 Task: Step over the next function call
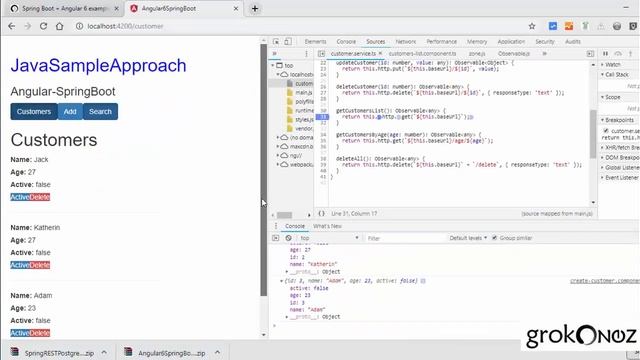[x=618, y=53]
